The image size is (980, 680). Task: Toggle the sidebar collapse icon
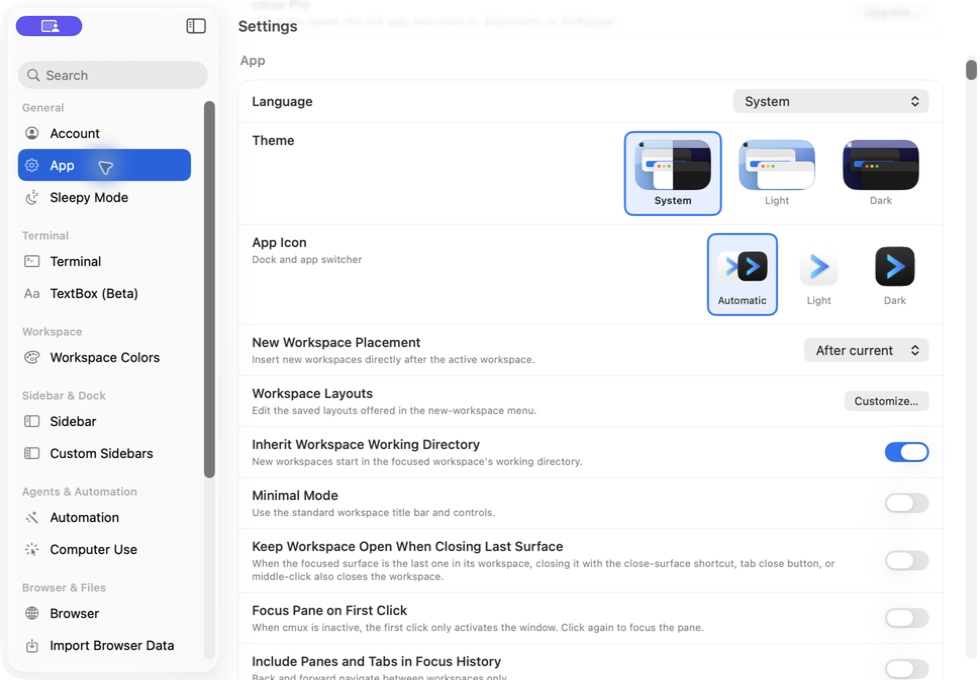point(196,26)
